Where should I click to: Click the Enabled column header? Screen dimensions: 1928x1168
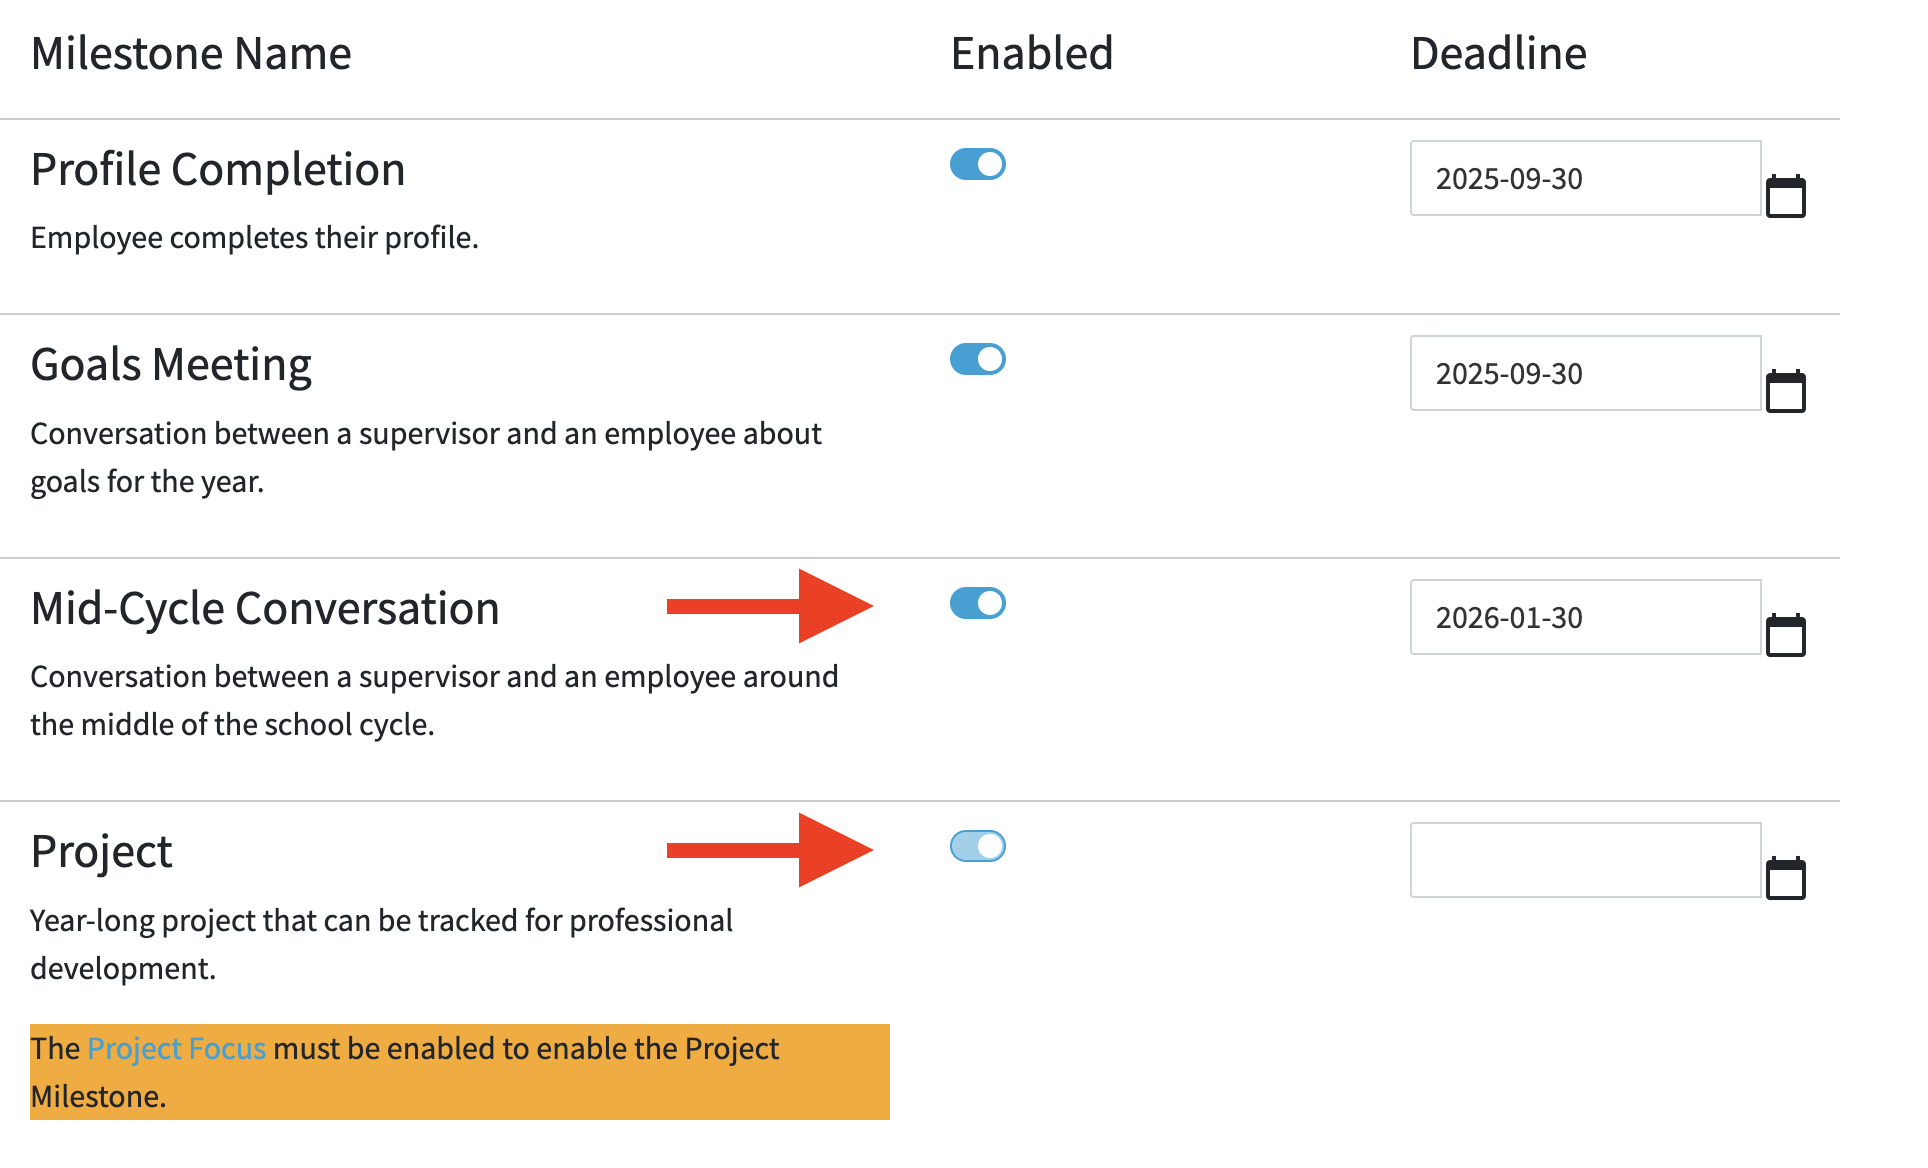point(1031,53)
